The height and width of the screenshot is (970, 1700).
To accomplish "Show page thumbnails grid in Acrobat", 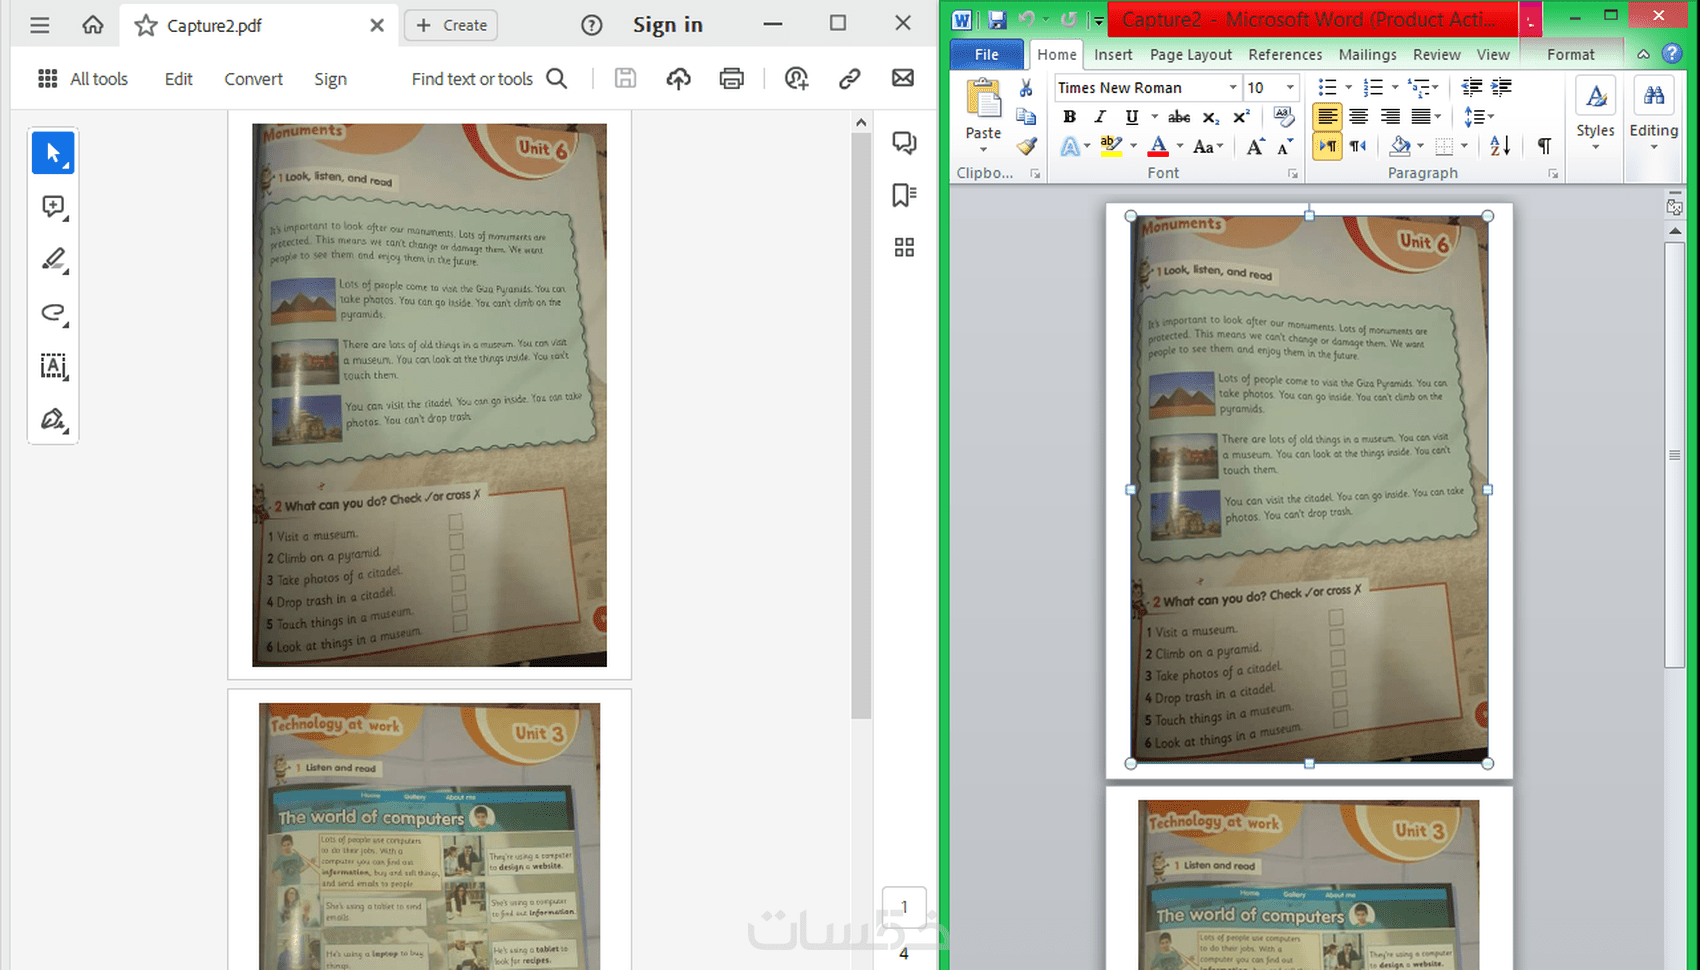I will [x=904, y=247].
